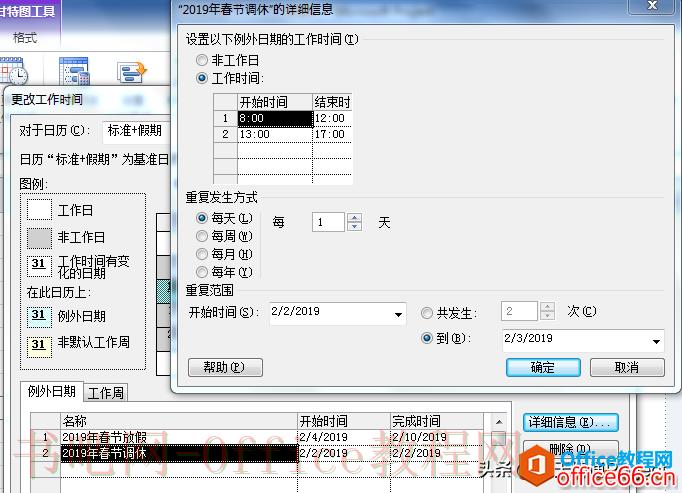The width and height of the screenshot is (682, 493).
Task: Click the row 2 header in working times
Action: pos(225,134)
